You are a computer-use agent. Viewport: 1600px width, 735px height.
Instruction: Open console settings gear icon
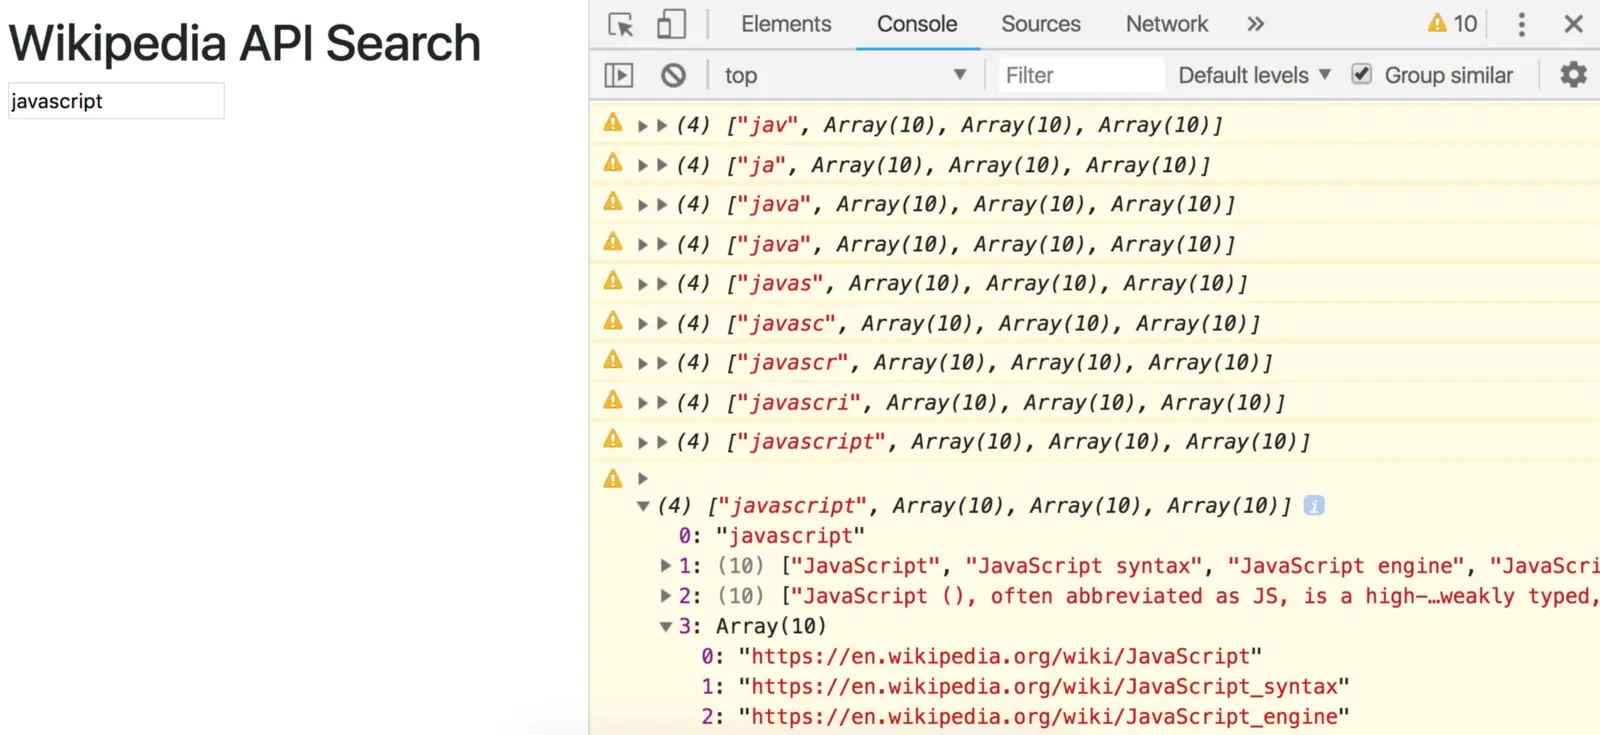tap(1573, 75)
